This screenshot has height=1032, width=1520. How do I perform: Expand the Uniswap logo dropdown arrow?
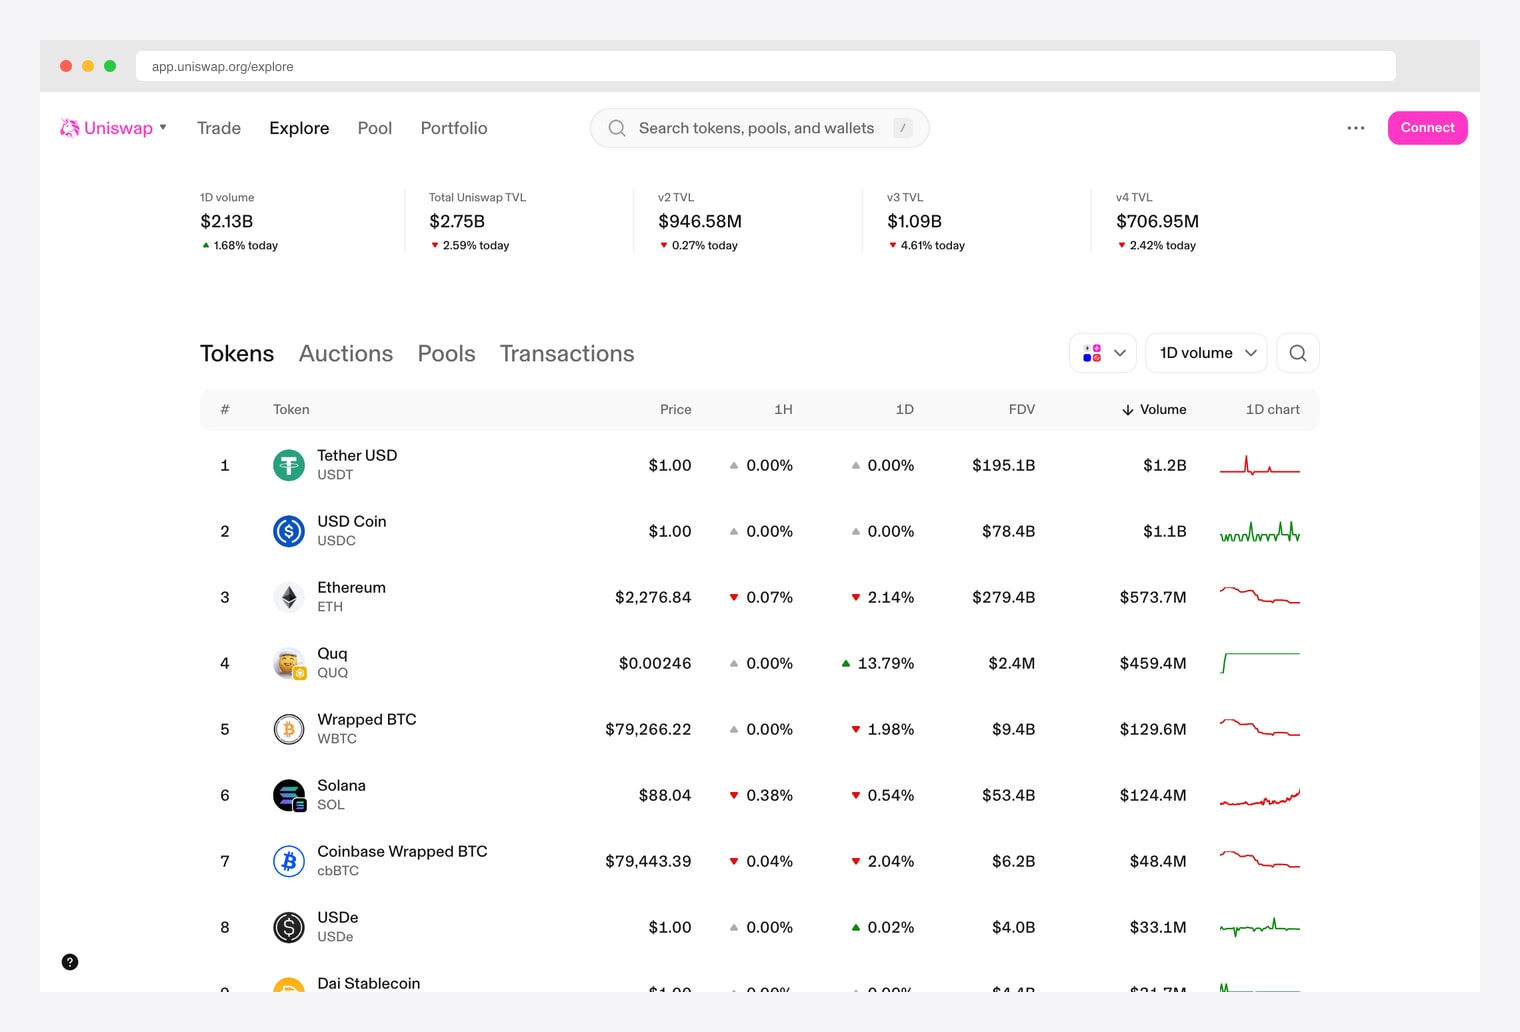[x=163, y=128]
